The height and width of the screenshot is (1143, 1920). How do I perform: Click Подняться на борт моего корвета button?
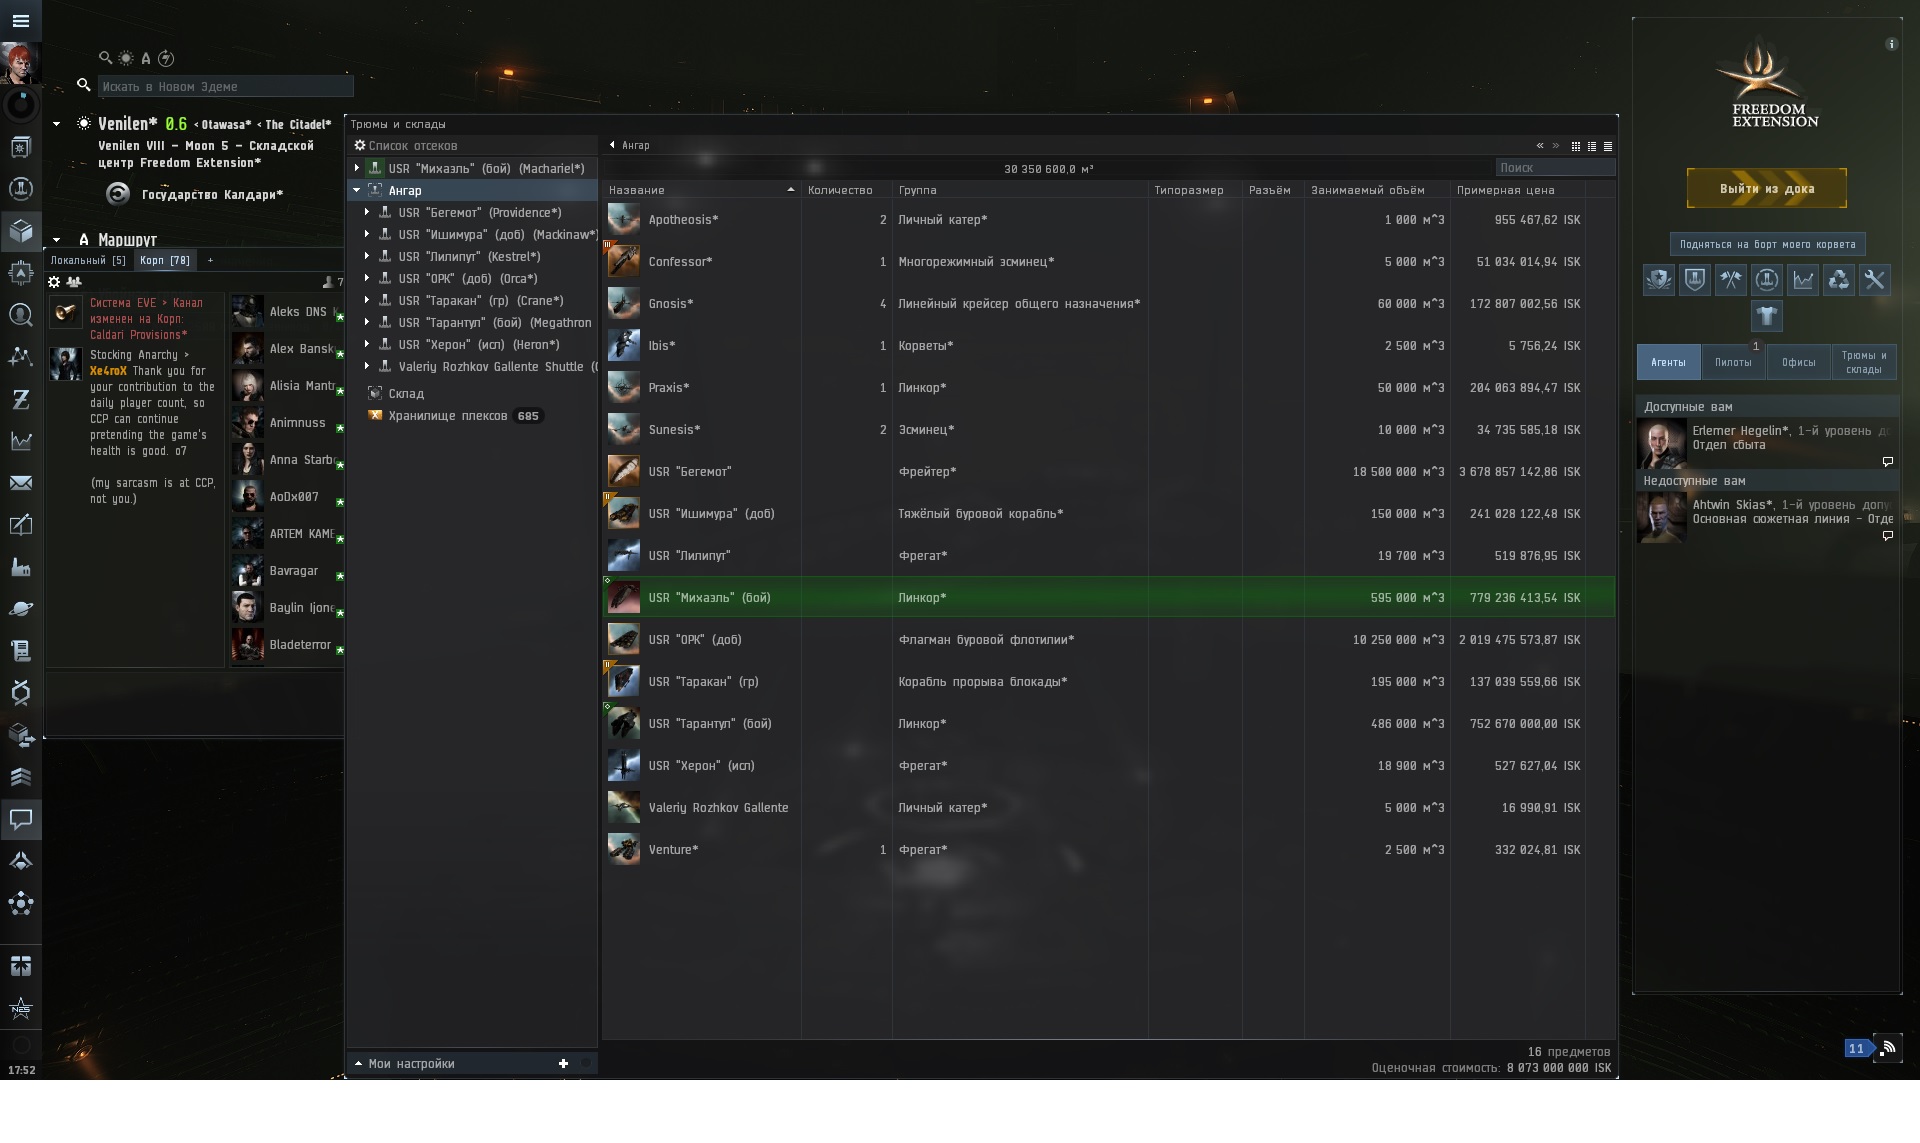[1766, 244]
